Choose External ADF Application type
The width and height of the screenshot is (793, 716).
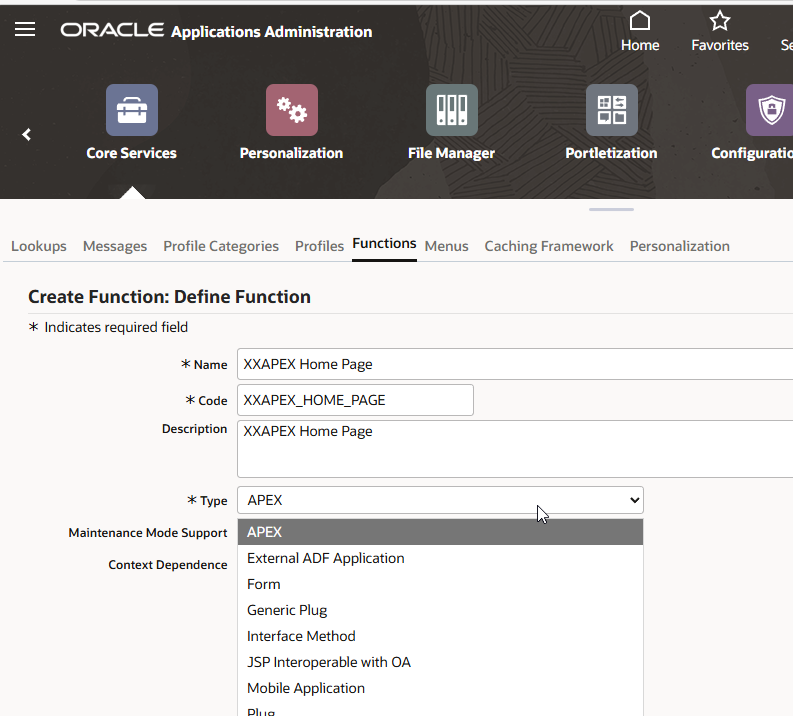coord(440,558)
